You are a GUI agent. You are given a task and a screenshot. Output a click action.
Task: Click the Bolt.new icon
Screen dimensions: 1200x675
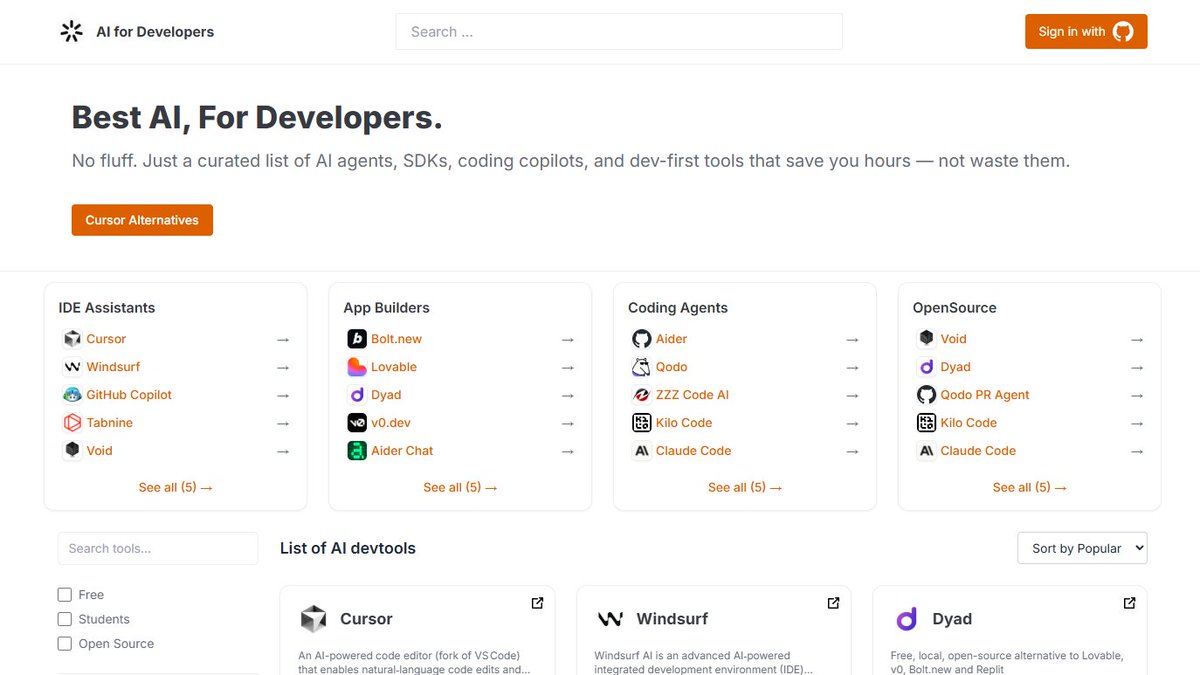[x=357, y=339]
